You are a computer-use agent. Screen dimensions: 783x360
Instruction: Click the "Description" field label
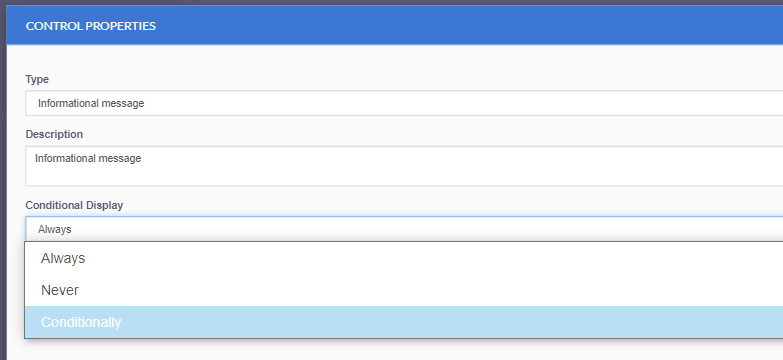point(54,134)
